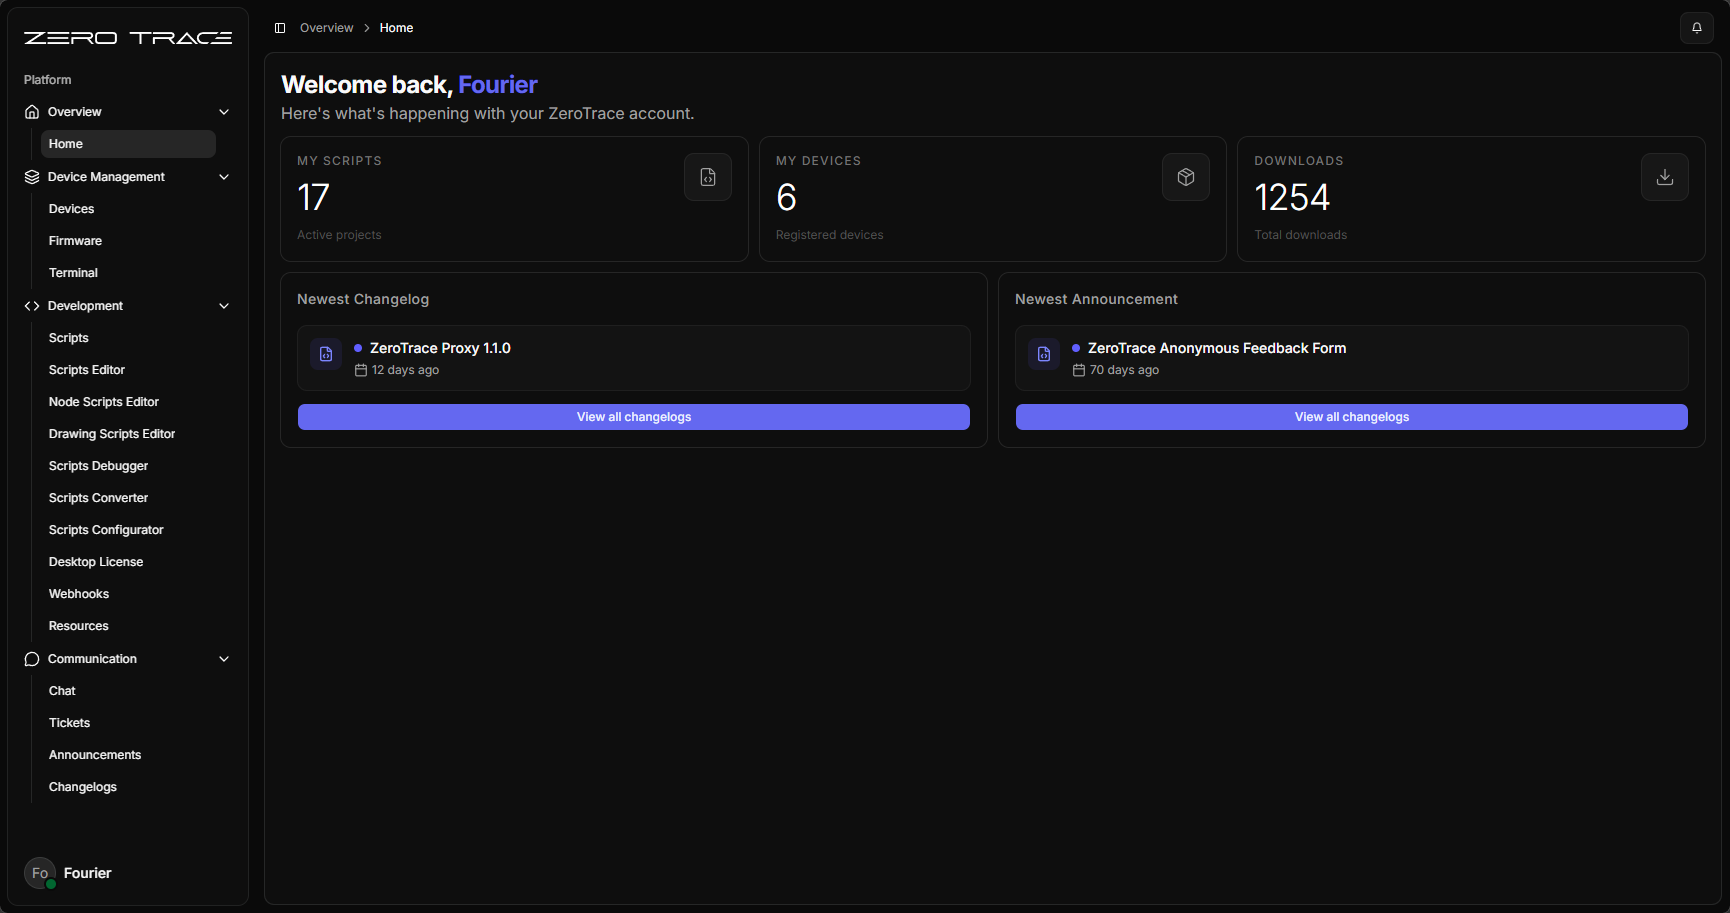Click the document icon beside ZeroTrace Proxy 1.1.0
This screenshot has height=913, width=1730.
point(326,354)
